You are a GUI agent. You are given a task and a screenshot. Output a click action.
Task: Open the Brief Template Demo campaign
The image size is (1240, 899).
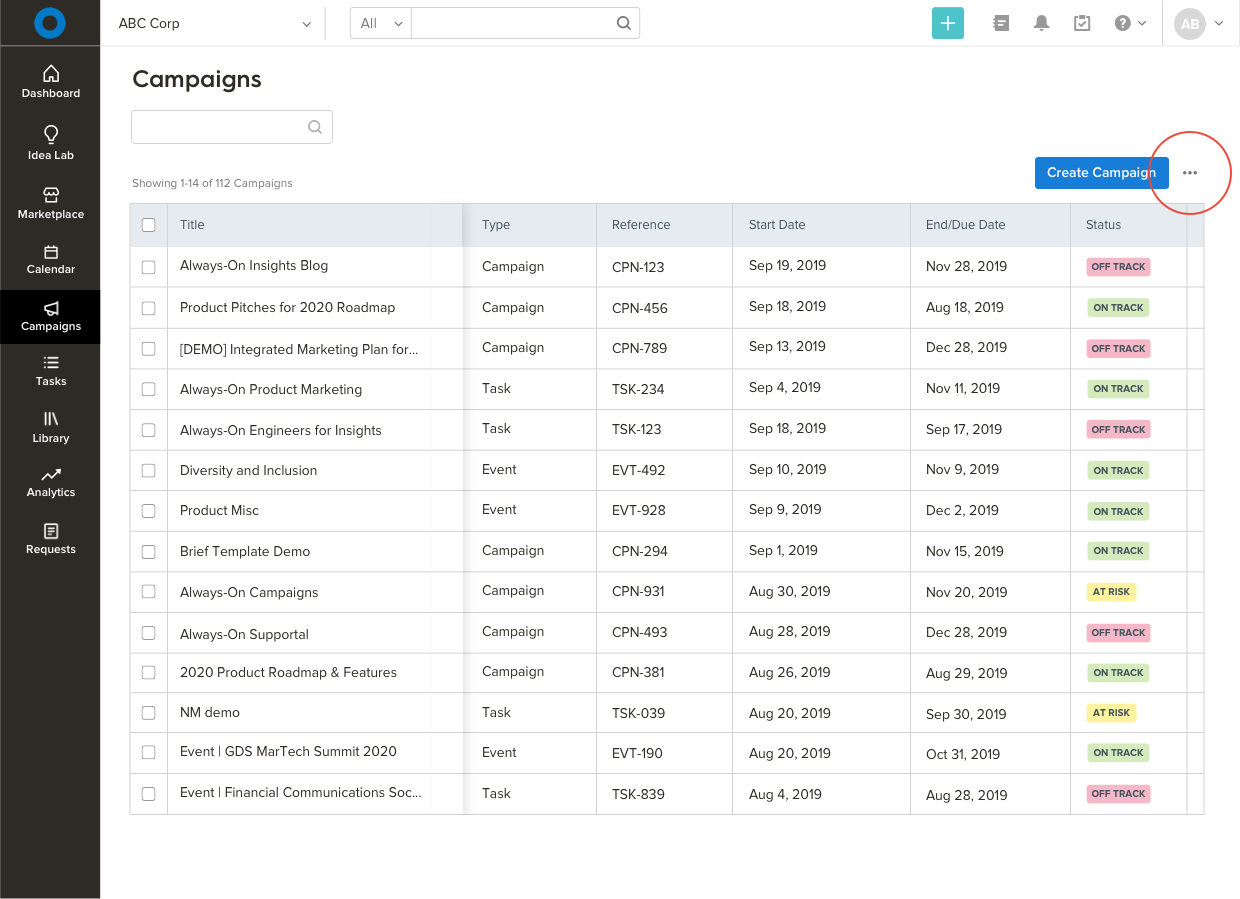tap(245, 551)
